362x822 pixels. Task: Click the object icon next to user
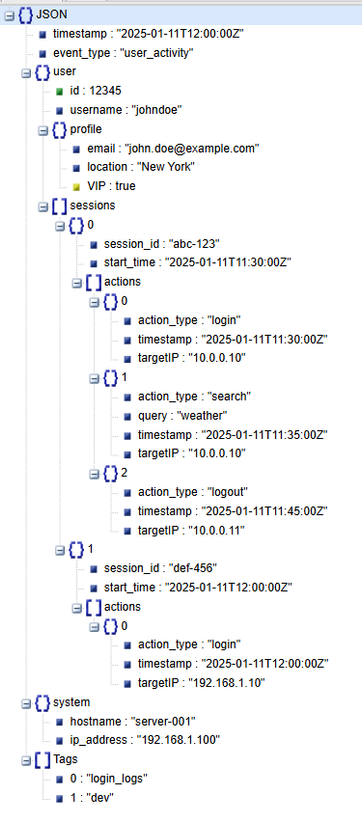(x=42, y=72)
